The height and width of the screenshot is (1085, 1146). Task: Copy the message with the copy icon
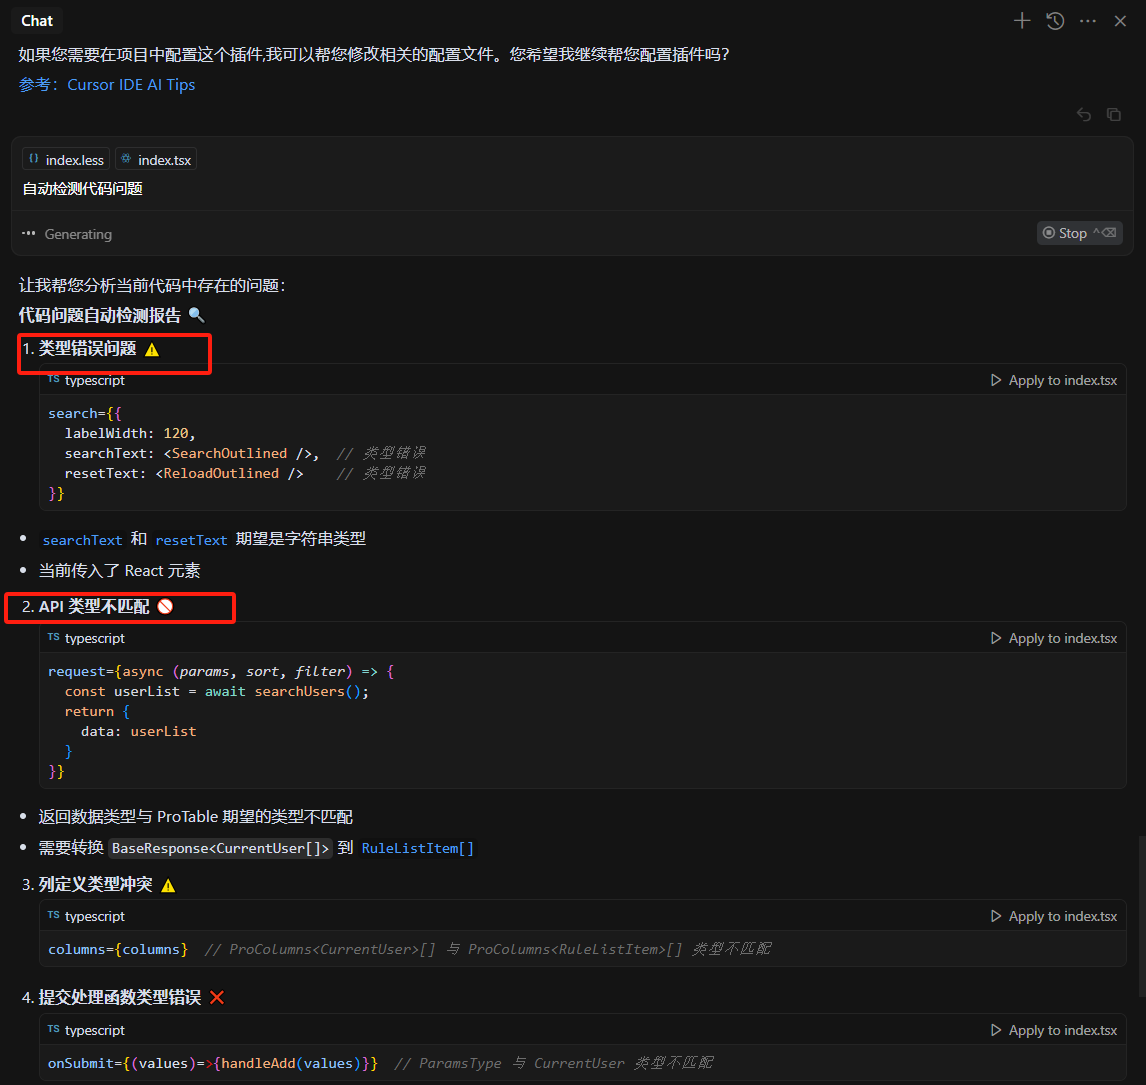coord(1114,115)
